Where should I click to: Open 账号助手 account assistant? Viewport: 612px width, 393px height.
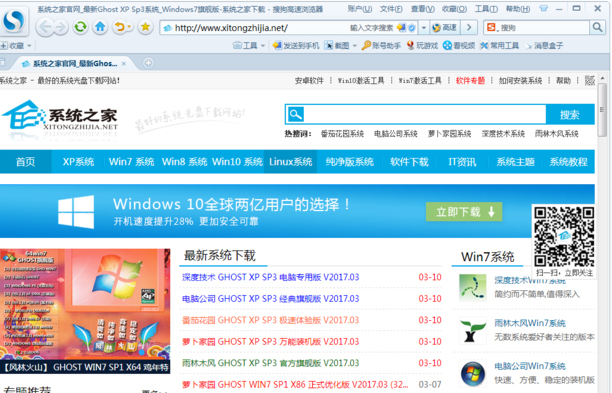(x=381, y=46)
